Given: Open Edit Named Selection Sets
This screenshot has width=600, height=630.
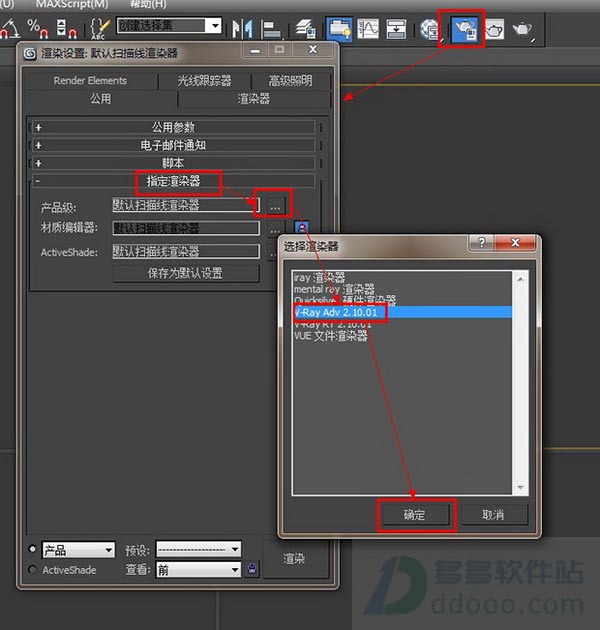Looking at the screenshot, I should pyautogui.click(x=99, y=29).
